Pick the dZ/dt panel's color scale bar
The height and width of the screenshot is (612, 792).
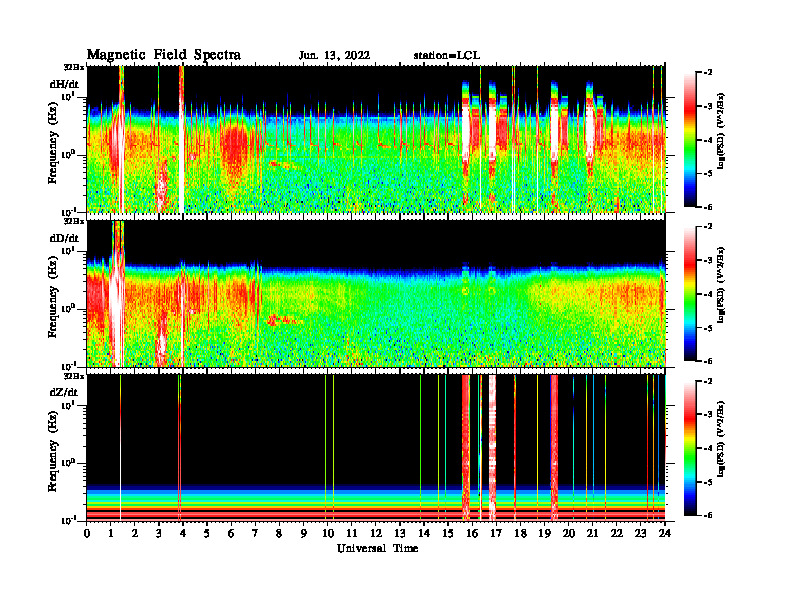[x=690, y=448]
